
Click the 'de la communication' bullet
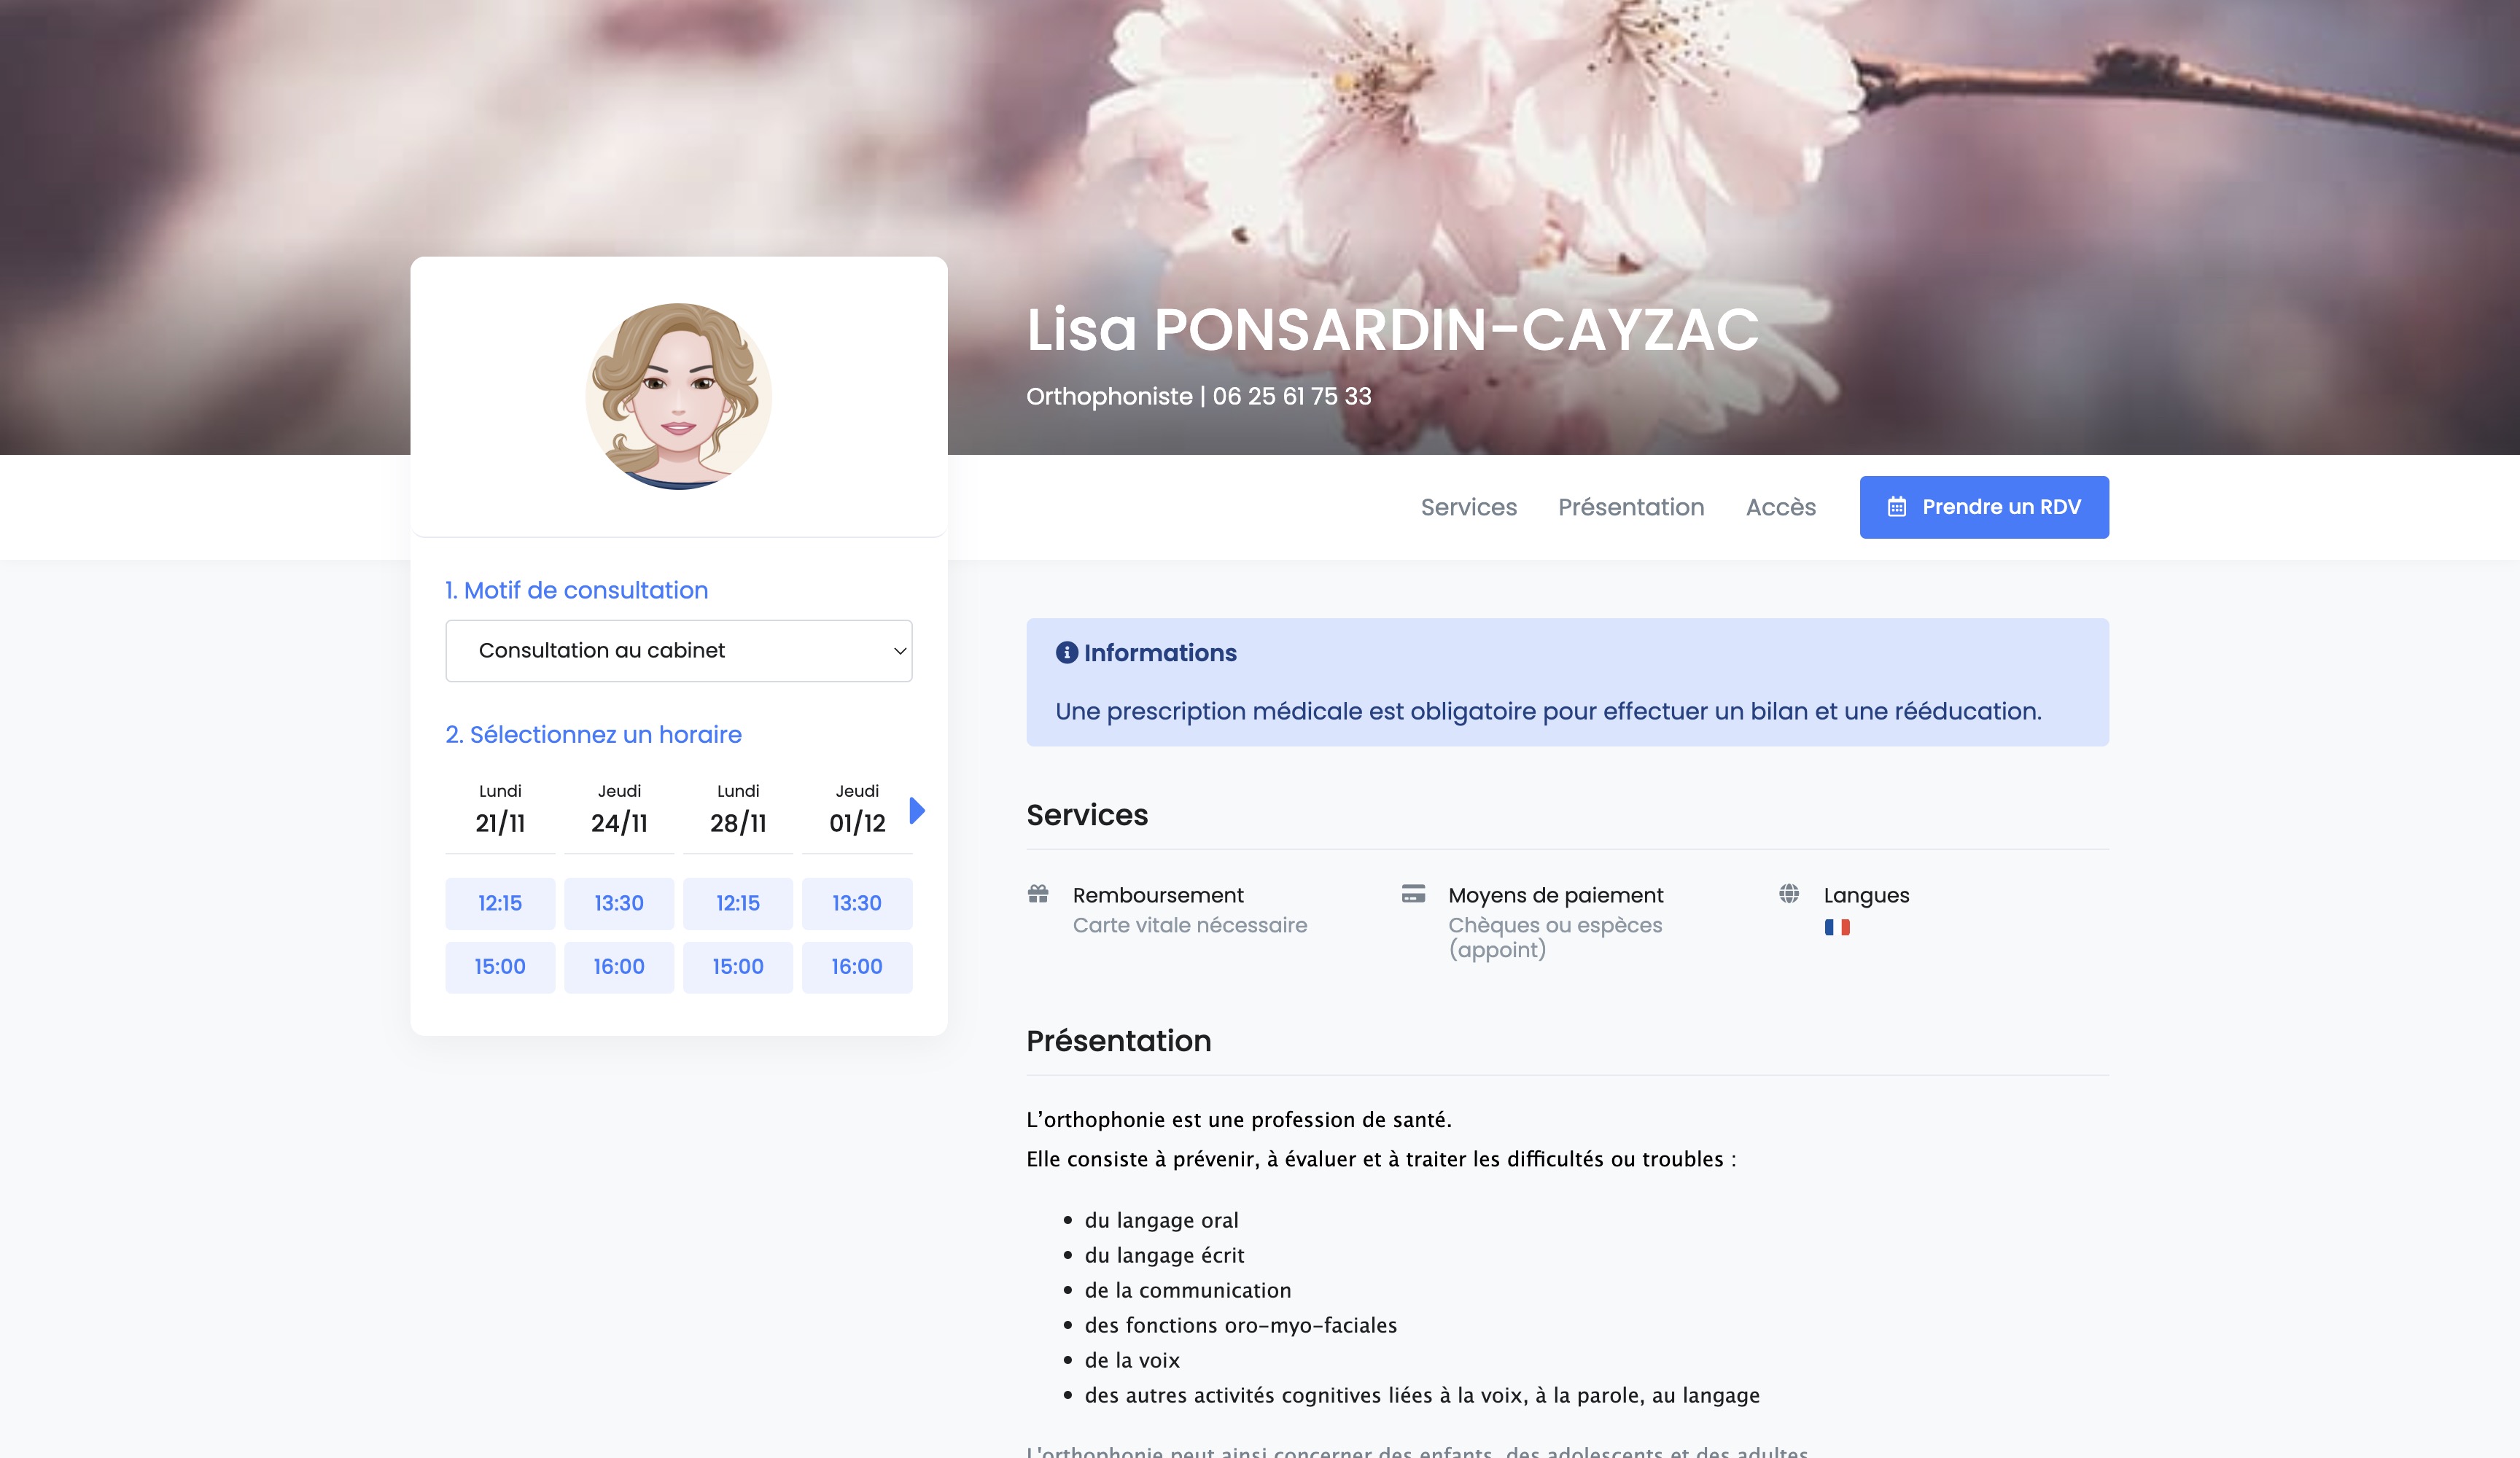(1188, 1290)
